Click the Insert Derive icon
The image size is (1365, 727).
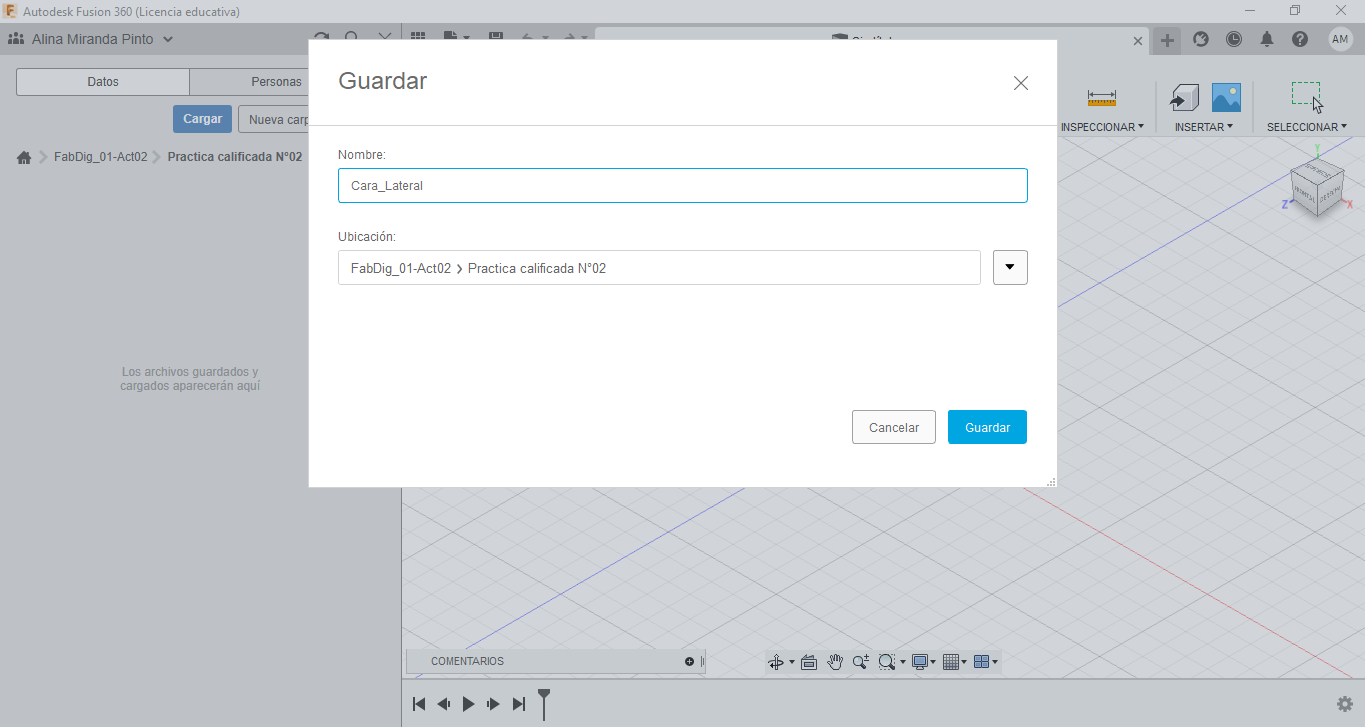pyautogui.click(x=1185, y=97)
